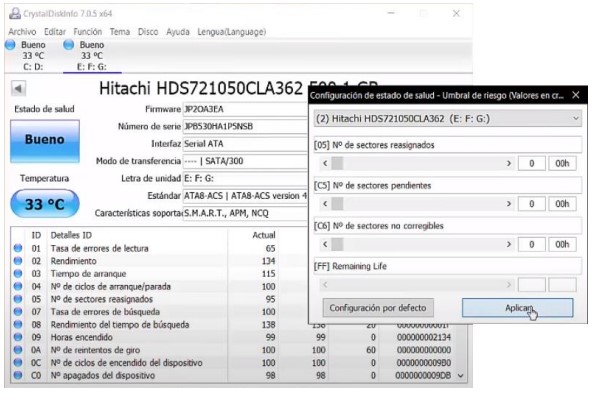The width and height of the screenshot is (593, 394).
Task: Click the [C6] decimal value field
Action: click(x=531, y=244)
